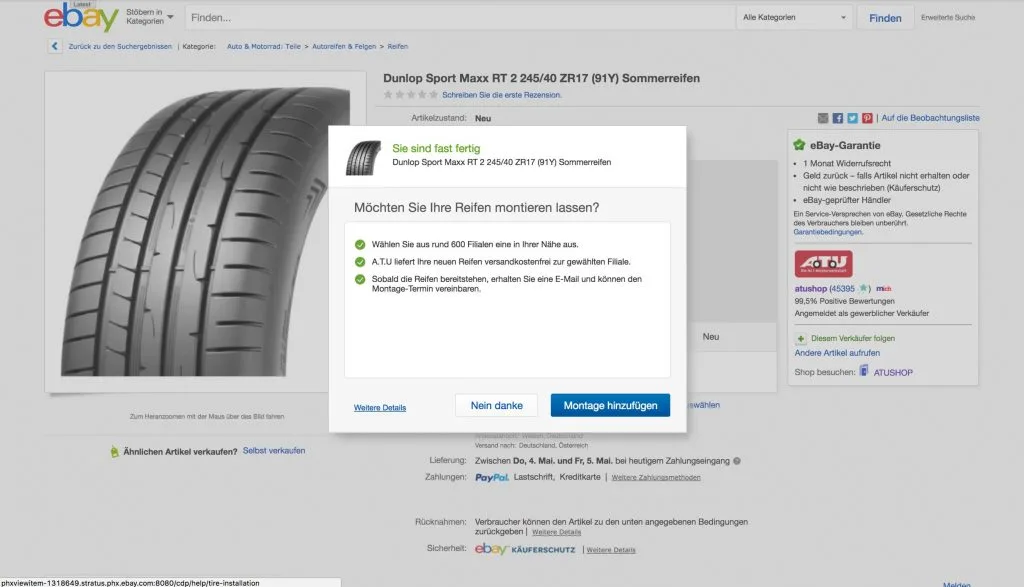Click Nein danke button
The width and height of the screenshot is (1024, 587).
496,405
